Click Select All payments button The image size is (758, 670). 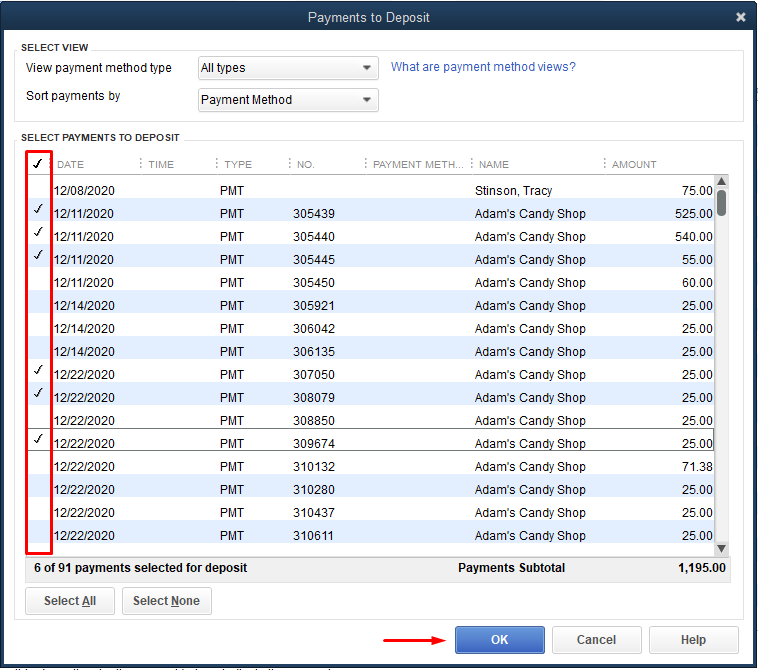[69, 601]
